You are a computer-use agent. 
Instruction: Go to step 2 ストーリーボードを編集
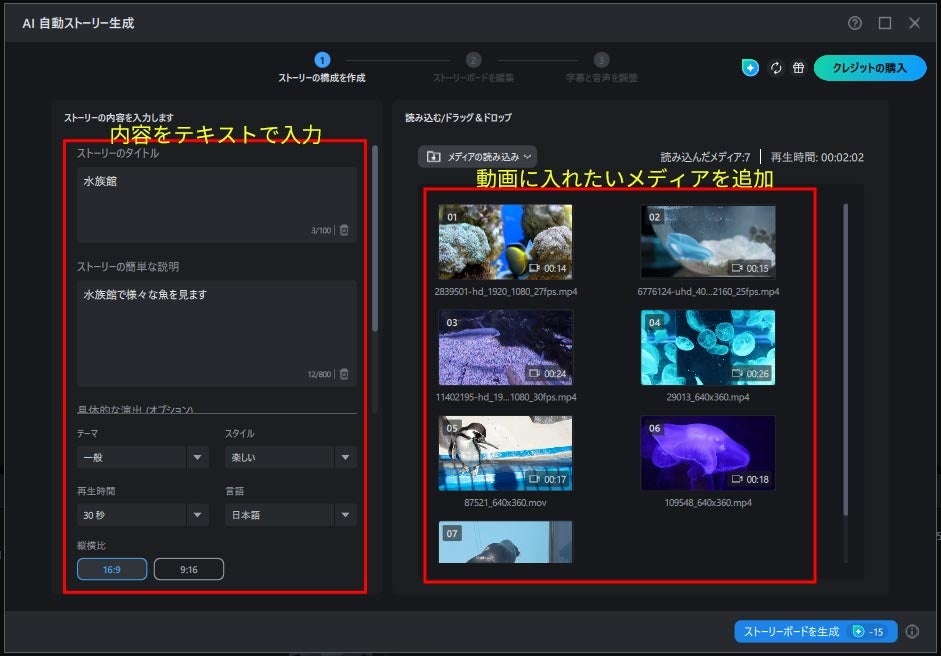coord(473,61)
